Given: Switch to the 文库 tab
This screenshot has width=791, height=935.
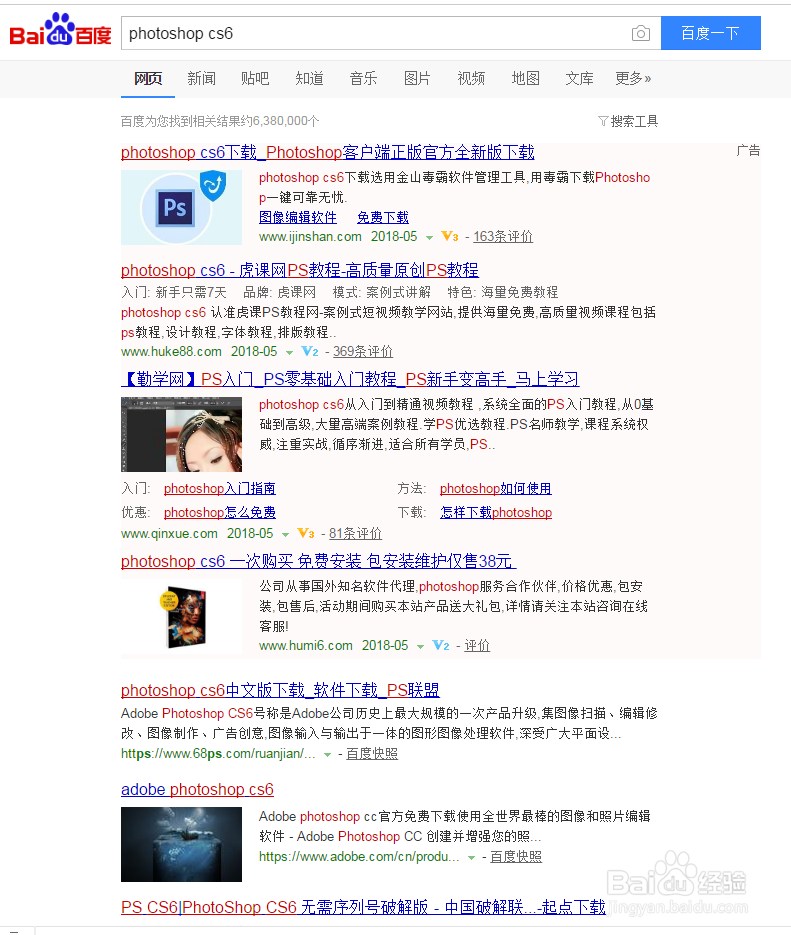Looking at the screenshot, I should (579, 79).
